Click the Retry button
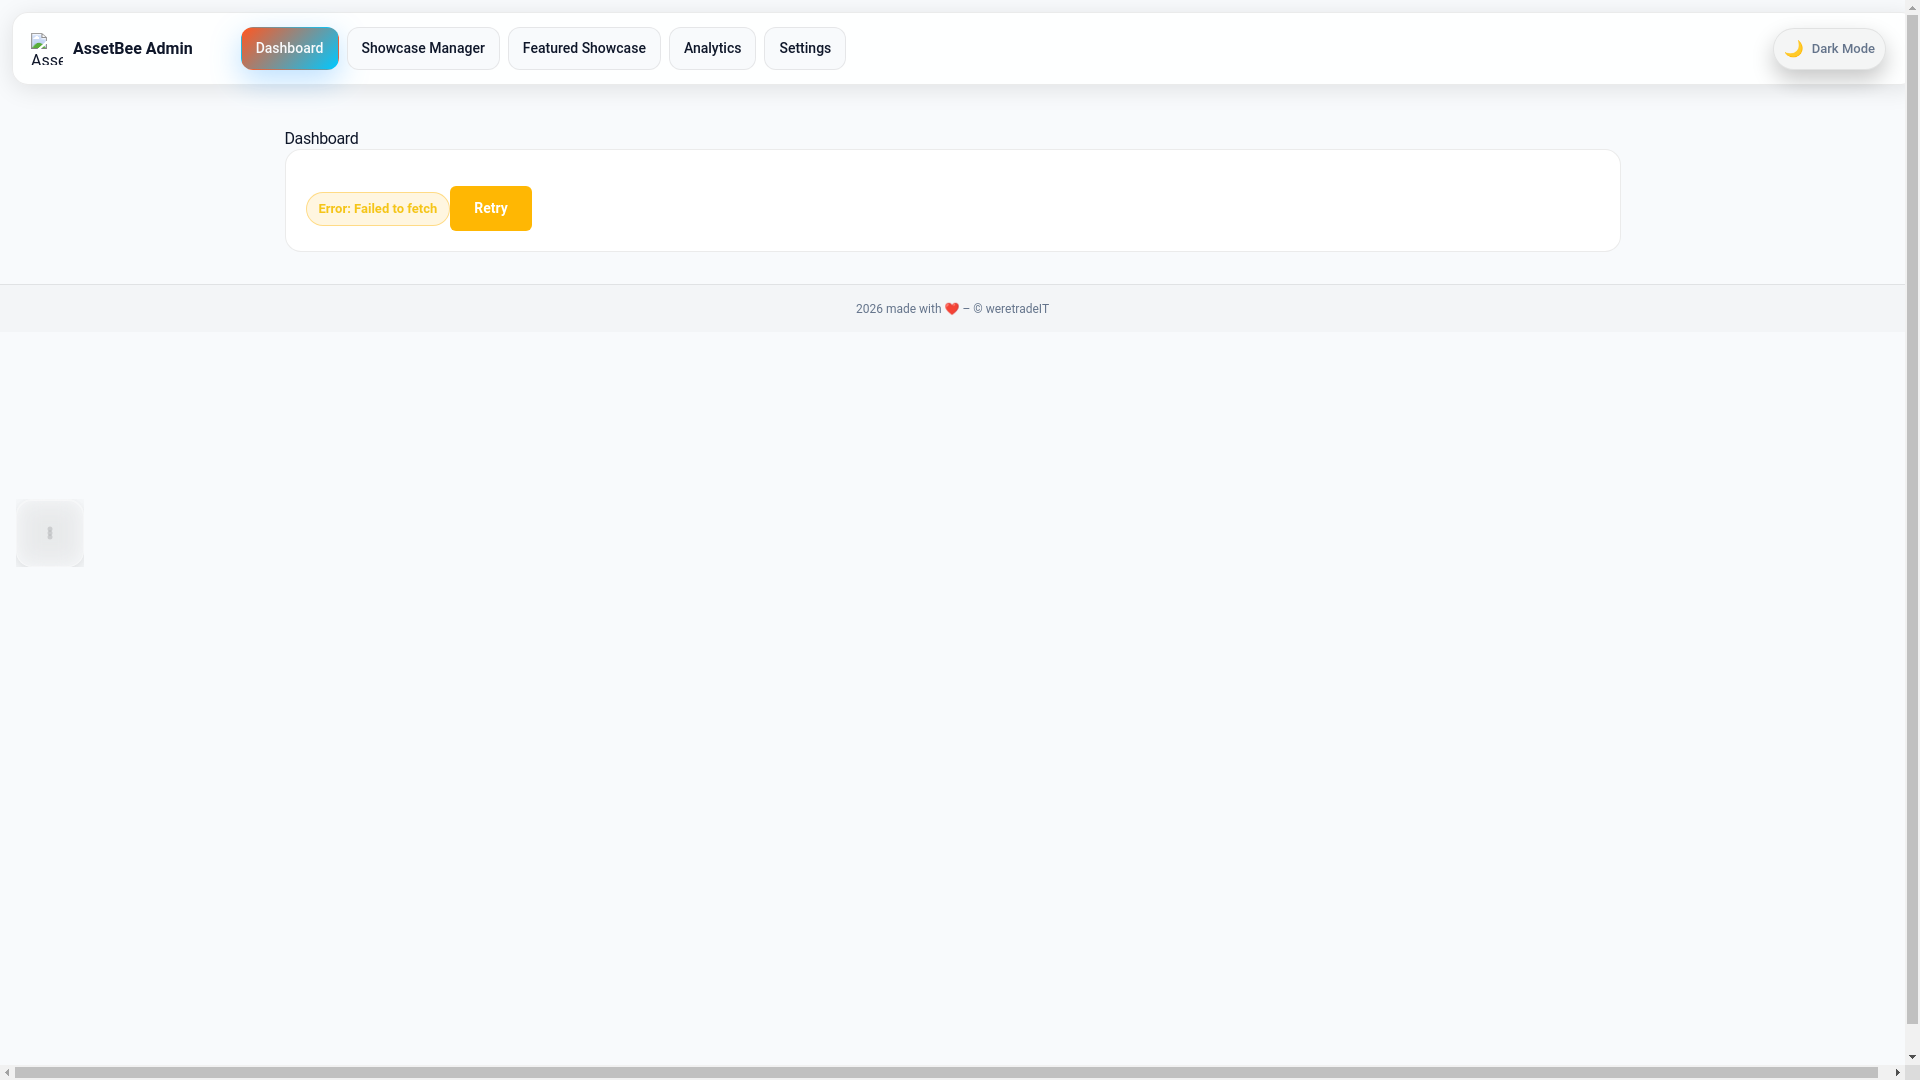 [491, 208]
